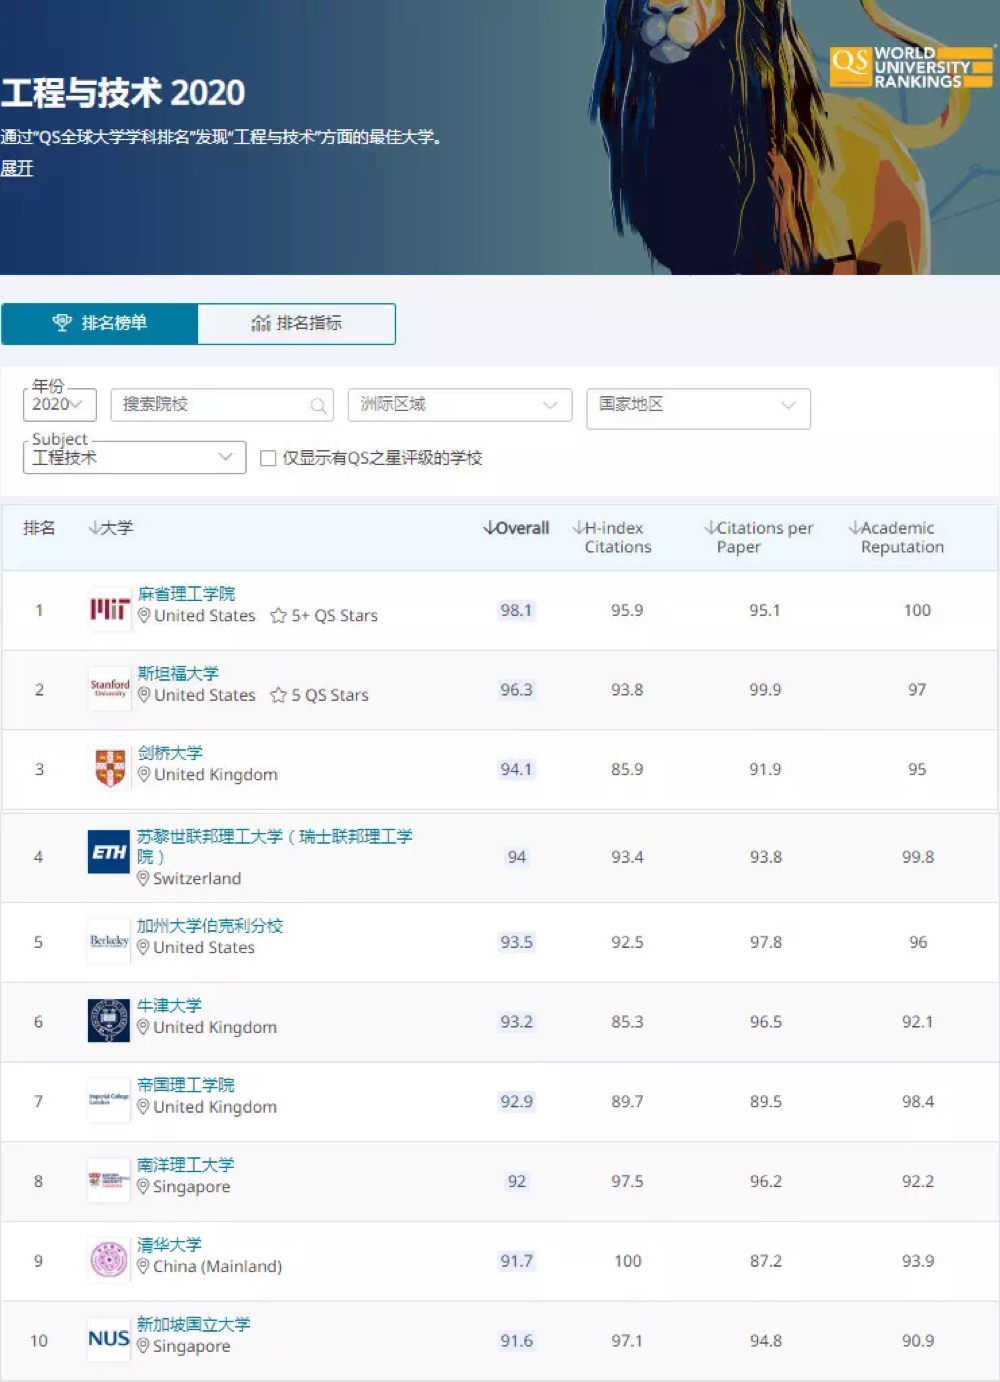Image resolution: width=1000 pixels, height=1382 pixels.
Task: Click the Citations per Paper value 99.9
Action: coord(765,690)
